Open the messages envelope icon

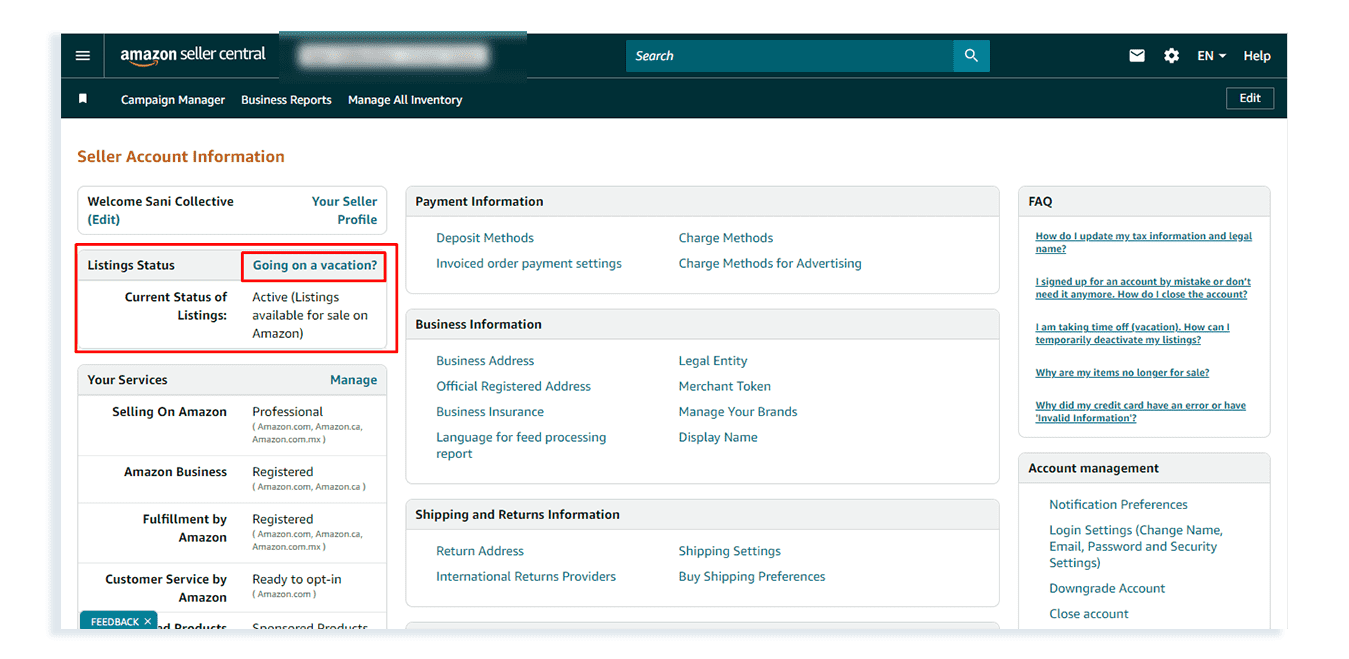tap(1136, 55)
